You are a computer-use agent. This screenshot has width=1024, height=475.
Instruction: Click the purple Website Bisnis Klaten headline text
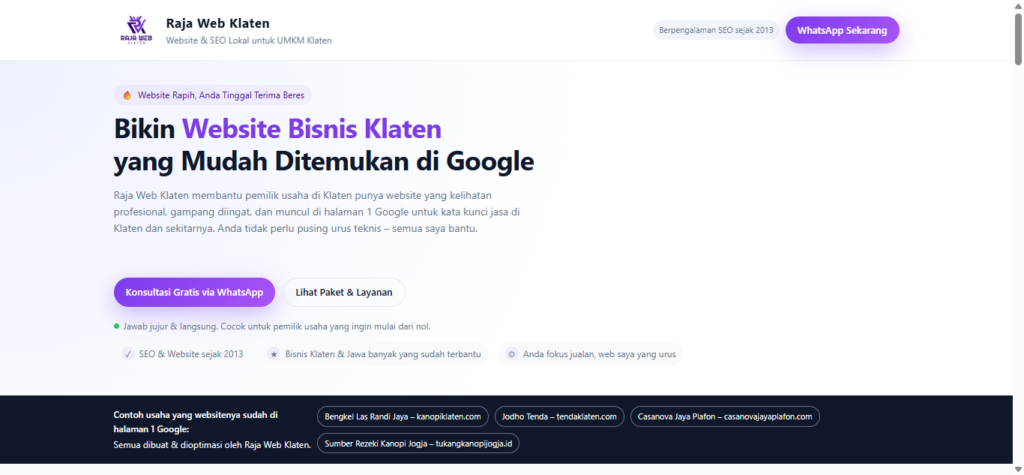[x=312, y=129]
